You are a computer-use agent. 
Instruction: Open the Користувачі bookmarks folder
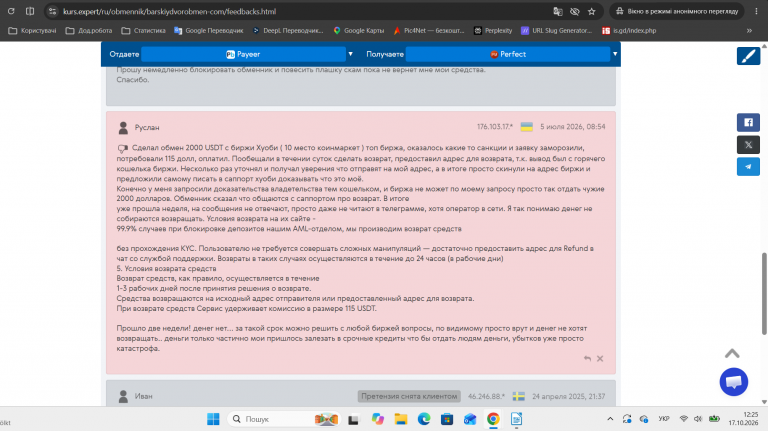coord(32,30)
